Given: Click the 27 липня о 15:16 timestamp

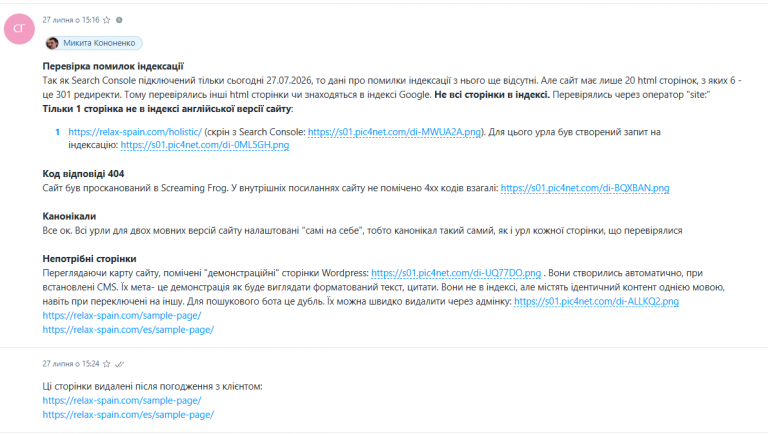Looking at the screenshot, I should pos(71,20).
